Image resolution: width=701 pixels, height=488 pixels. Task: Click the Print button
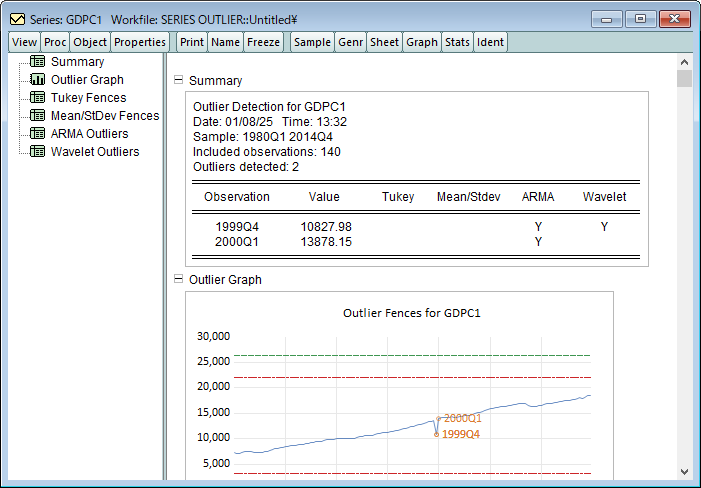point(192,42)
